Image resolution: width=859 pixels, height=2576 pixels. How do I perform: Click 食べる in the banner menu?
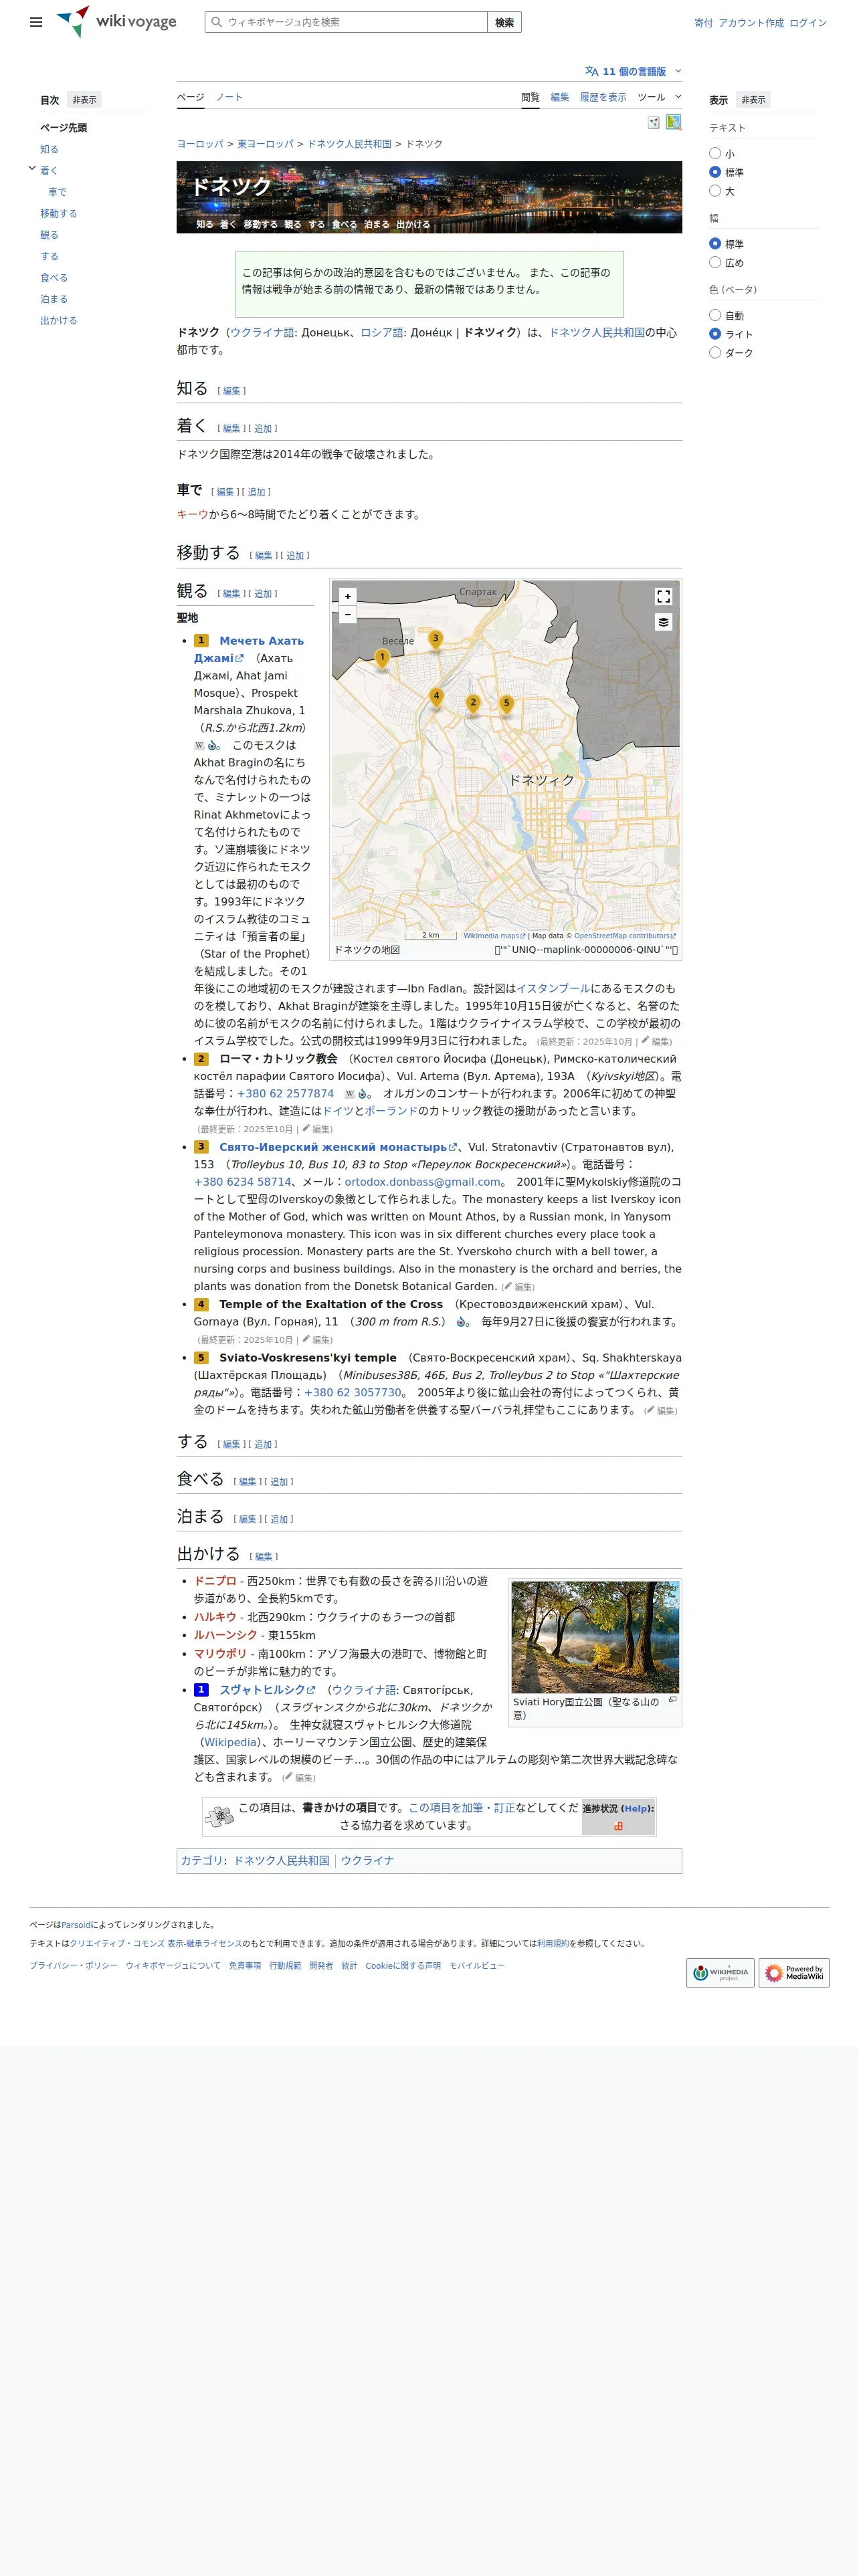click(344, 224)
